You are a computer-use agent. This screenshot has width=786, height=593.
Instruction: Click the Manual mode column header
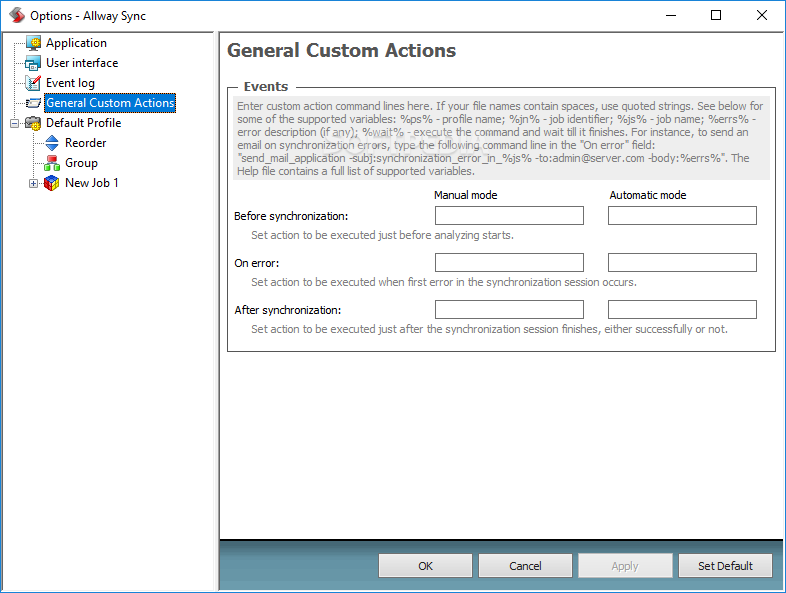coord(466,195)
